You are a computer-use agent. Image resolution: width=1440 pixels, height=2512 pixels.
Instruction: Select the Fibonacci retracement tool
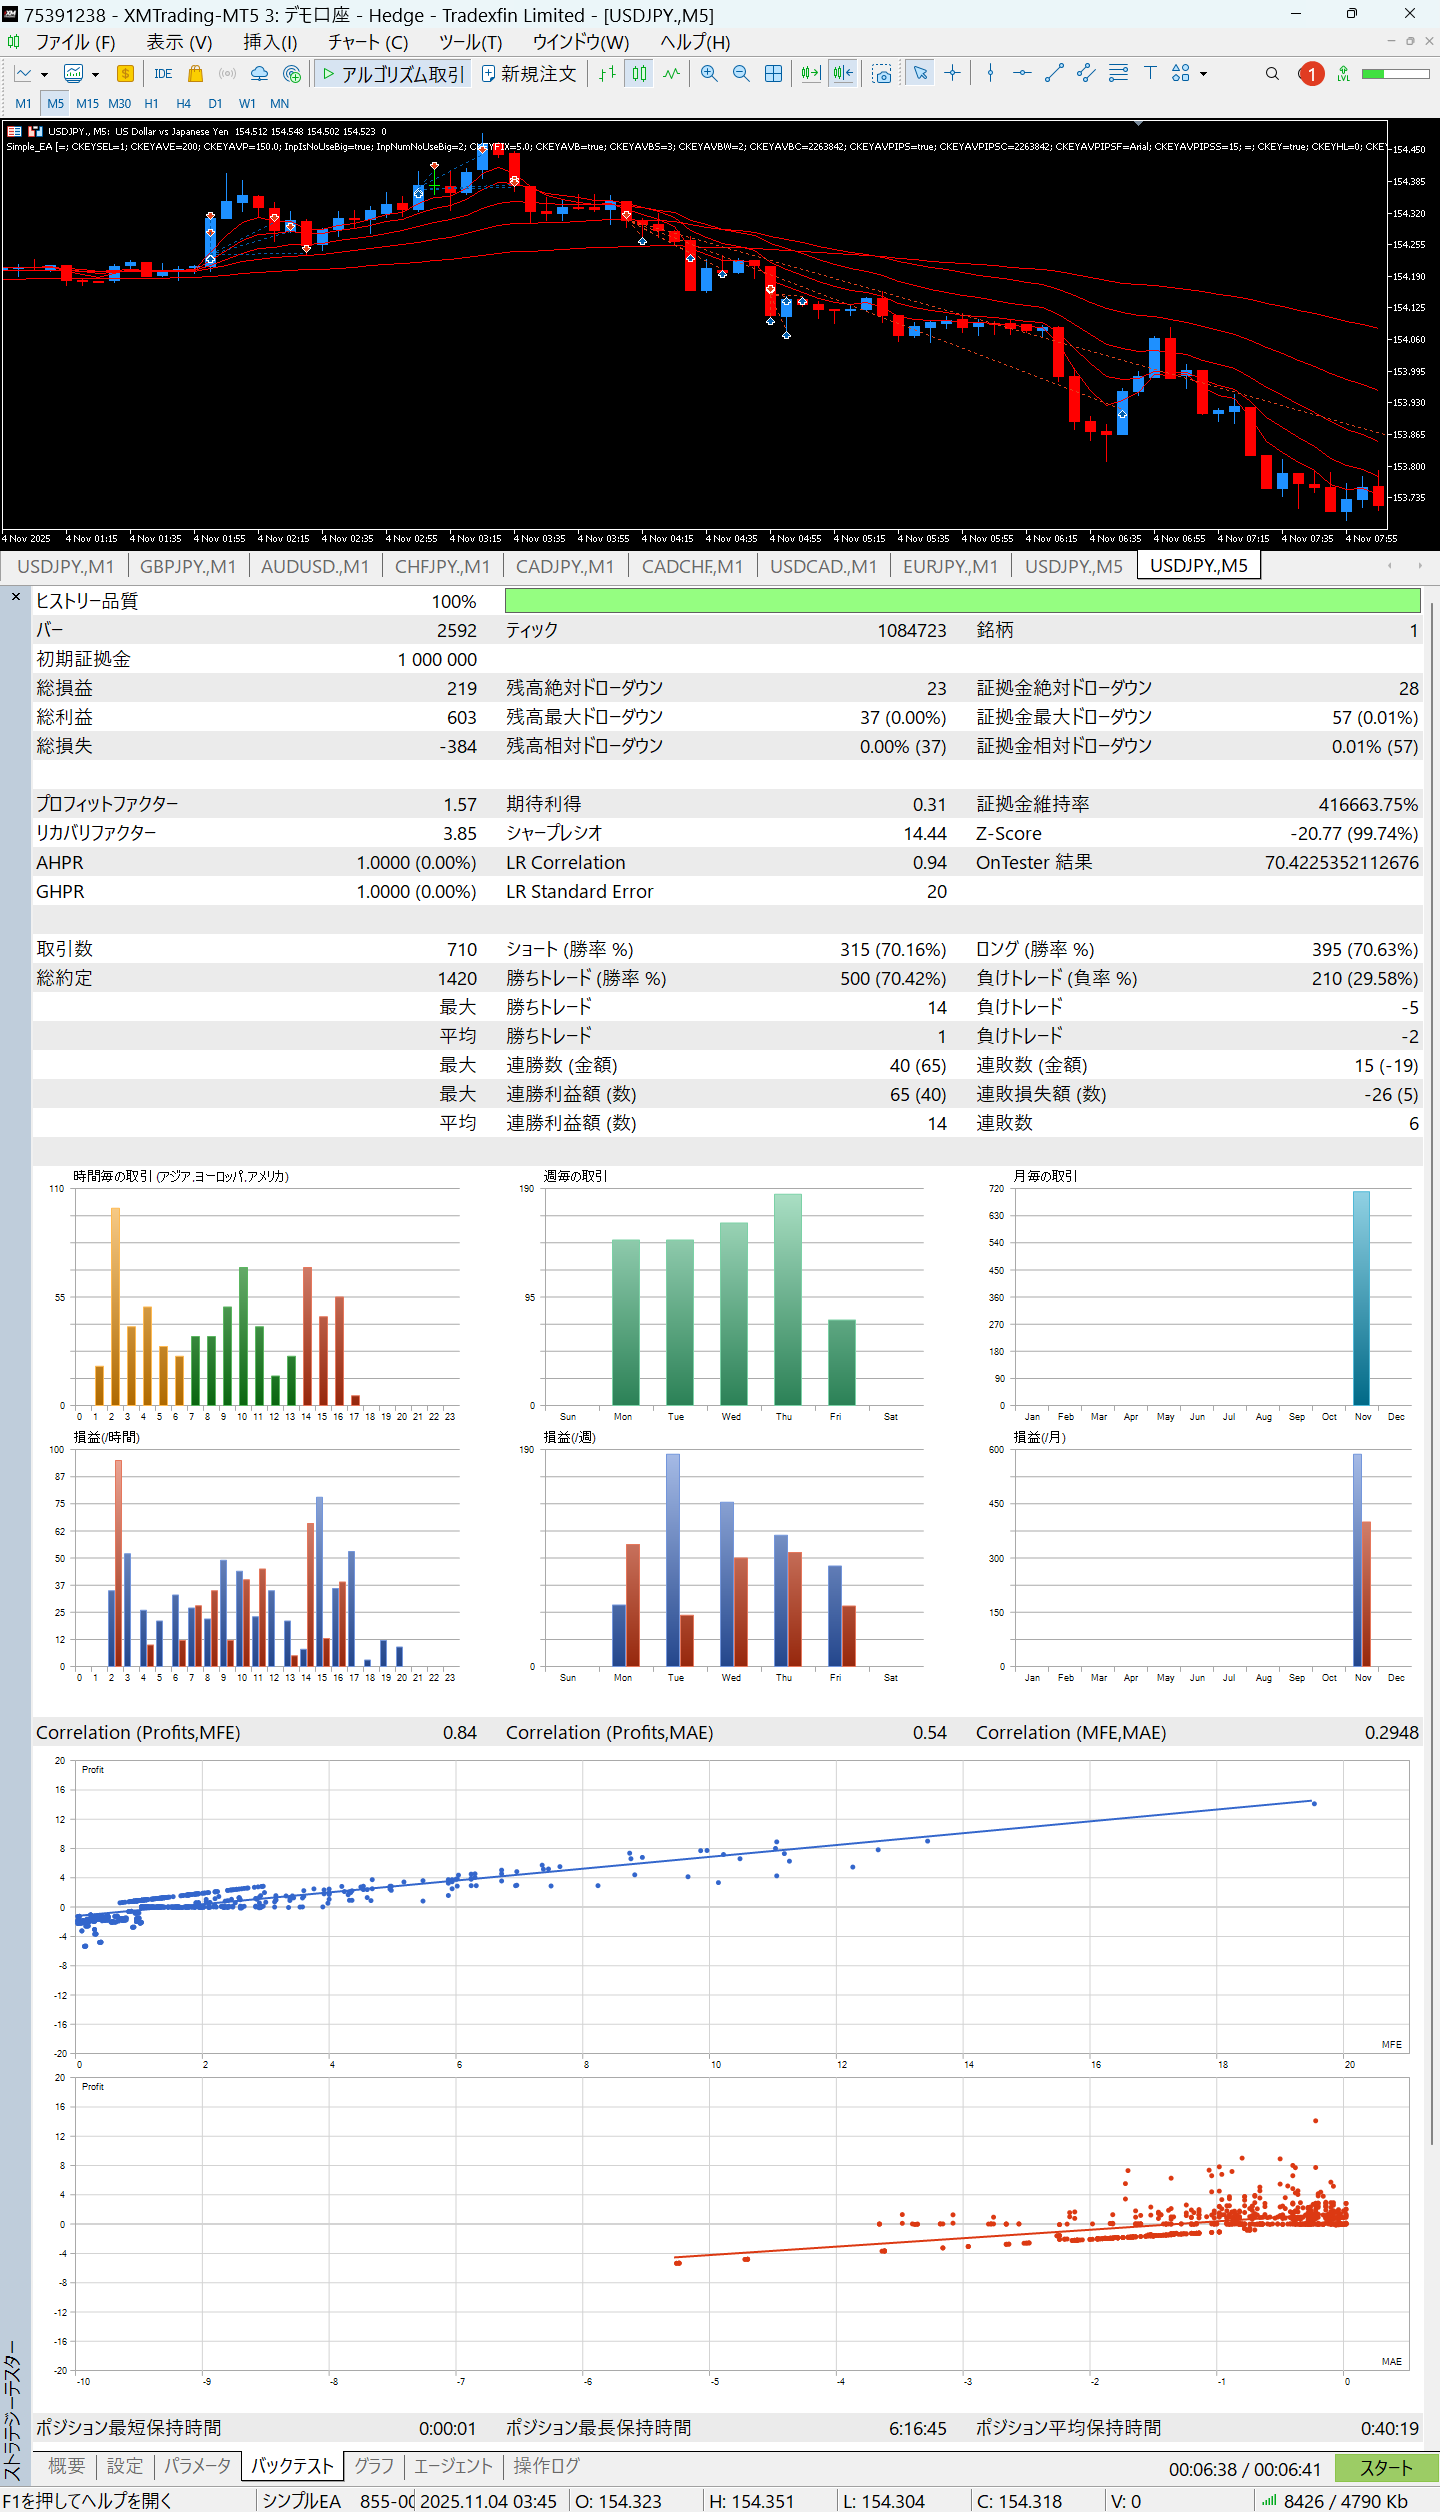pyautogui.click(x=1118, y=74)
